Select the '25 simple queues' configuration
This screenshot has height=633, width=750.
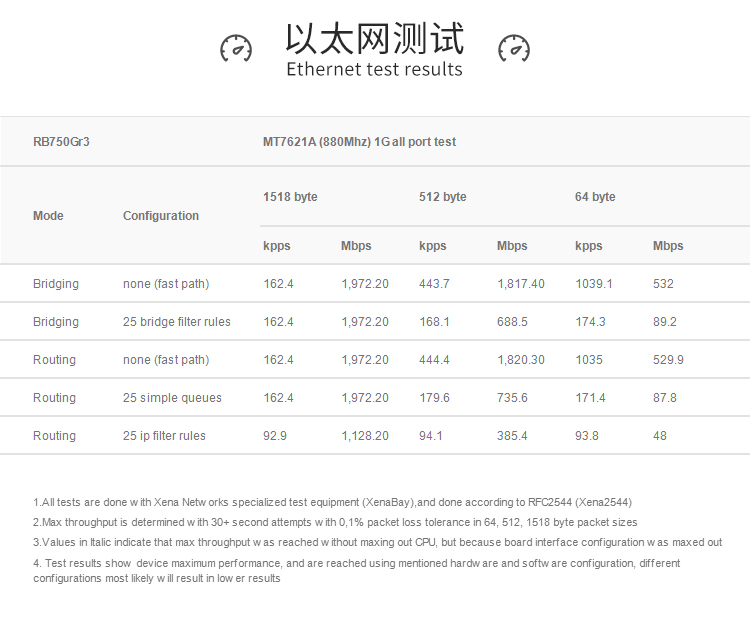pyautogui.click(x=172, y=398)
